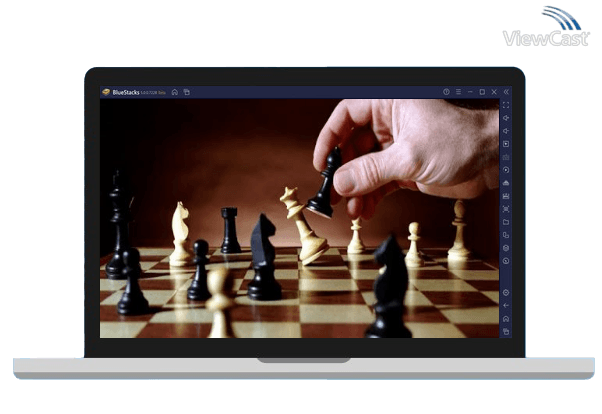The height and width of the screenshot is (414, 602).
Task: Click the eject shaped sidebar icon
Action: click(506, 183)
